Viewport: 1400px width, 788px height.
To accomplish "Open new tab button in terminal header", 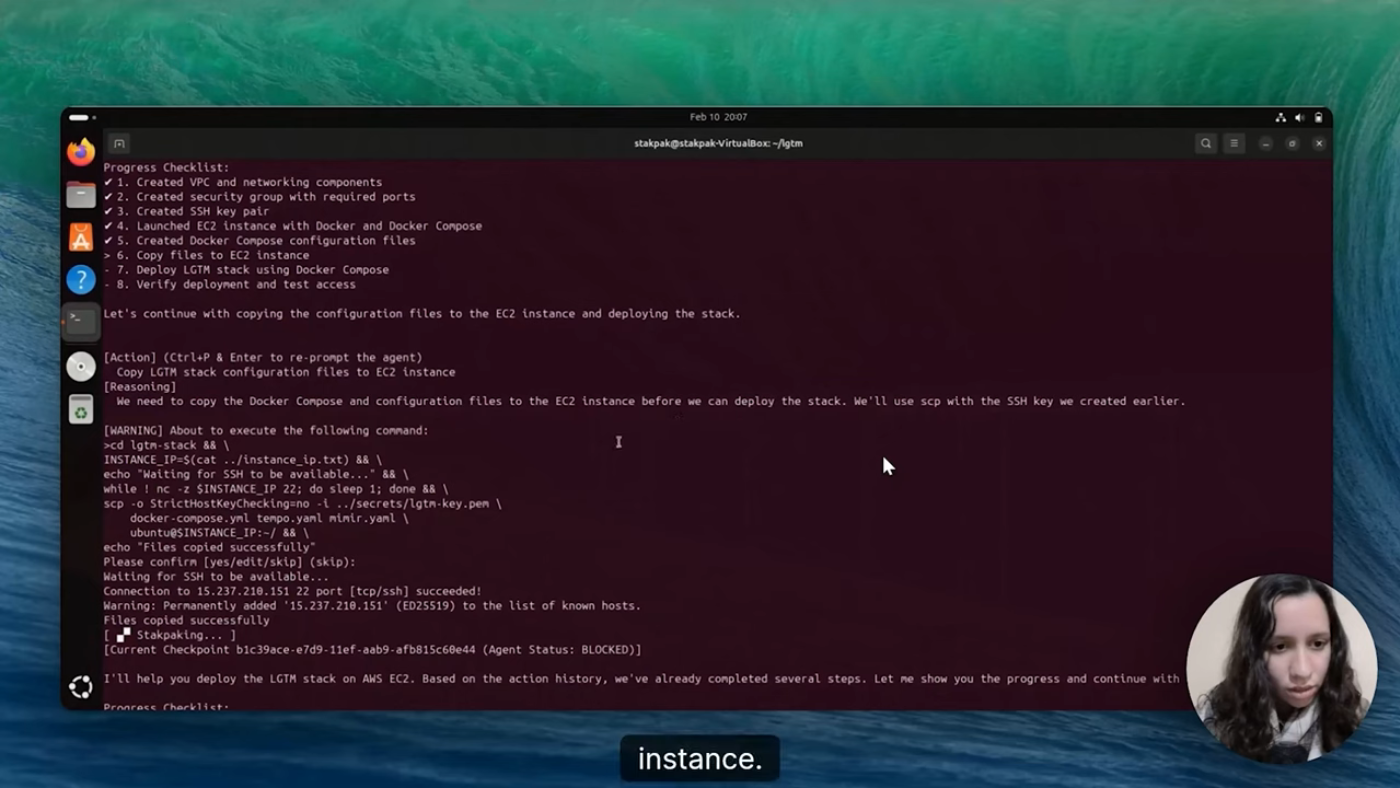I will tap(119, 143).
